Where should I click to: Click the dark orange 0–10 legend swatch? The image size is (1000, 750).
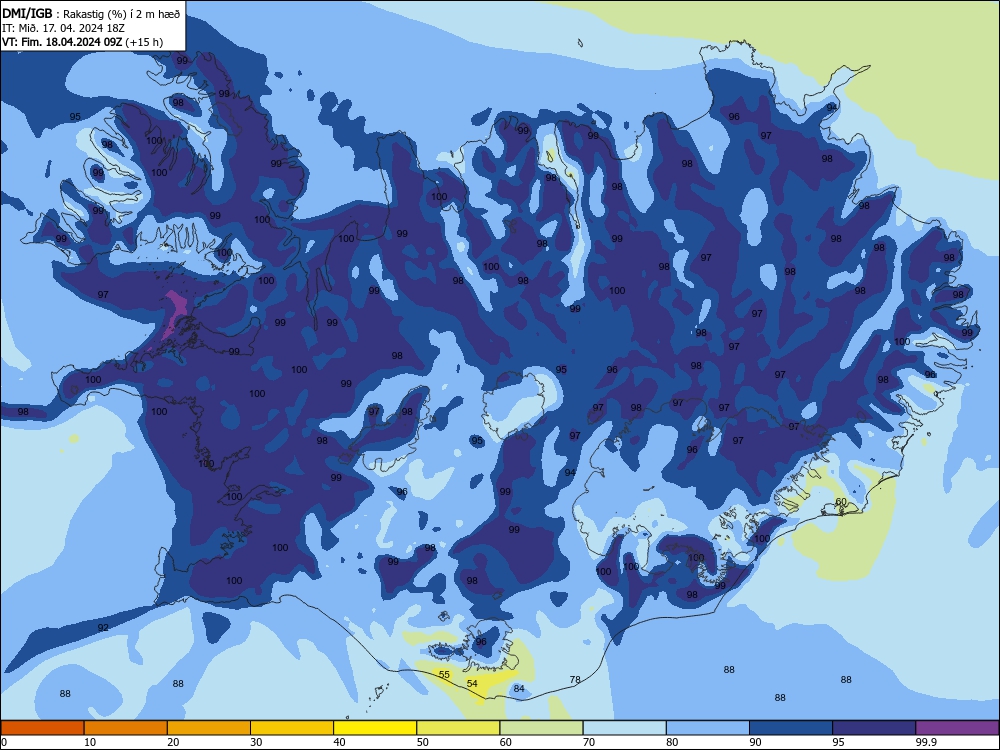click(x=42, y=728)
